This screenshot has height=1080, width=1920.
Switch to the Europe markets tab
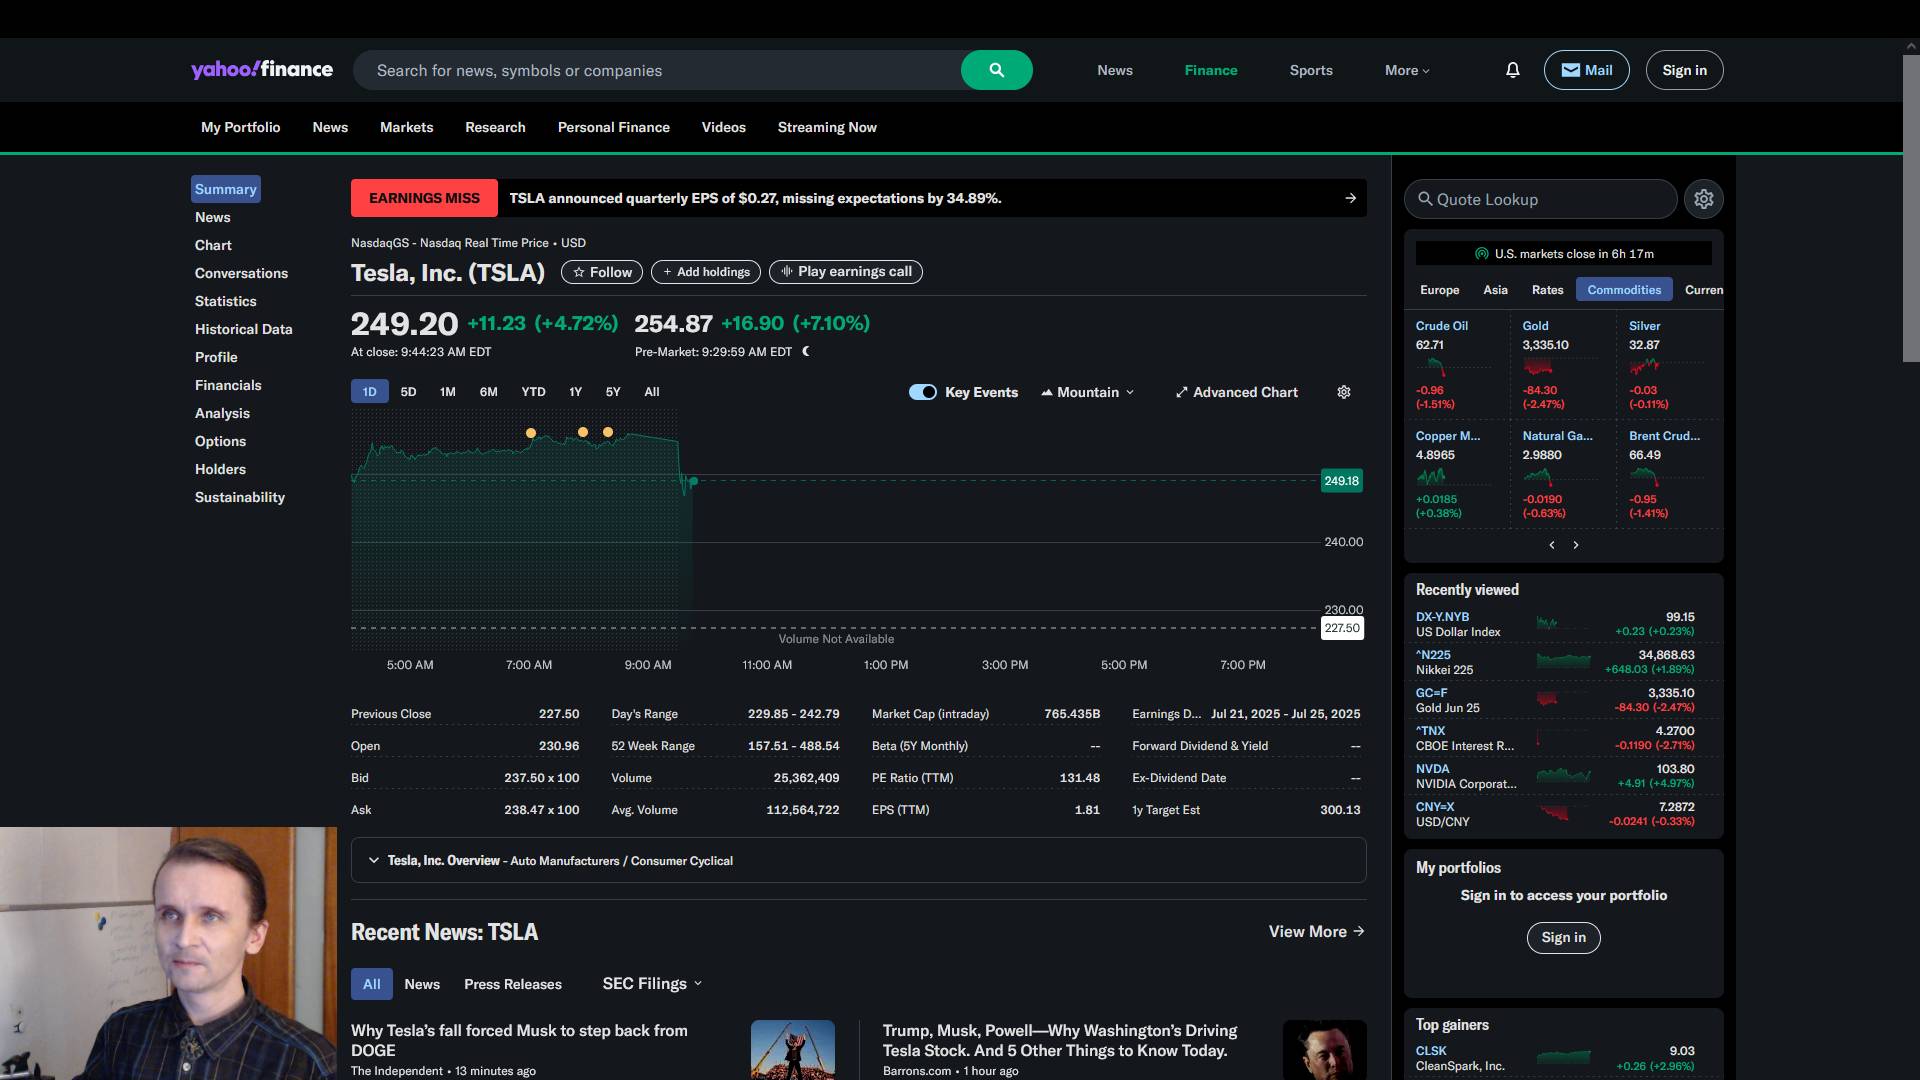pyautogui.click(x=1439, y=290)
